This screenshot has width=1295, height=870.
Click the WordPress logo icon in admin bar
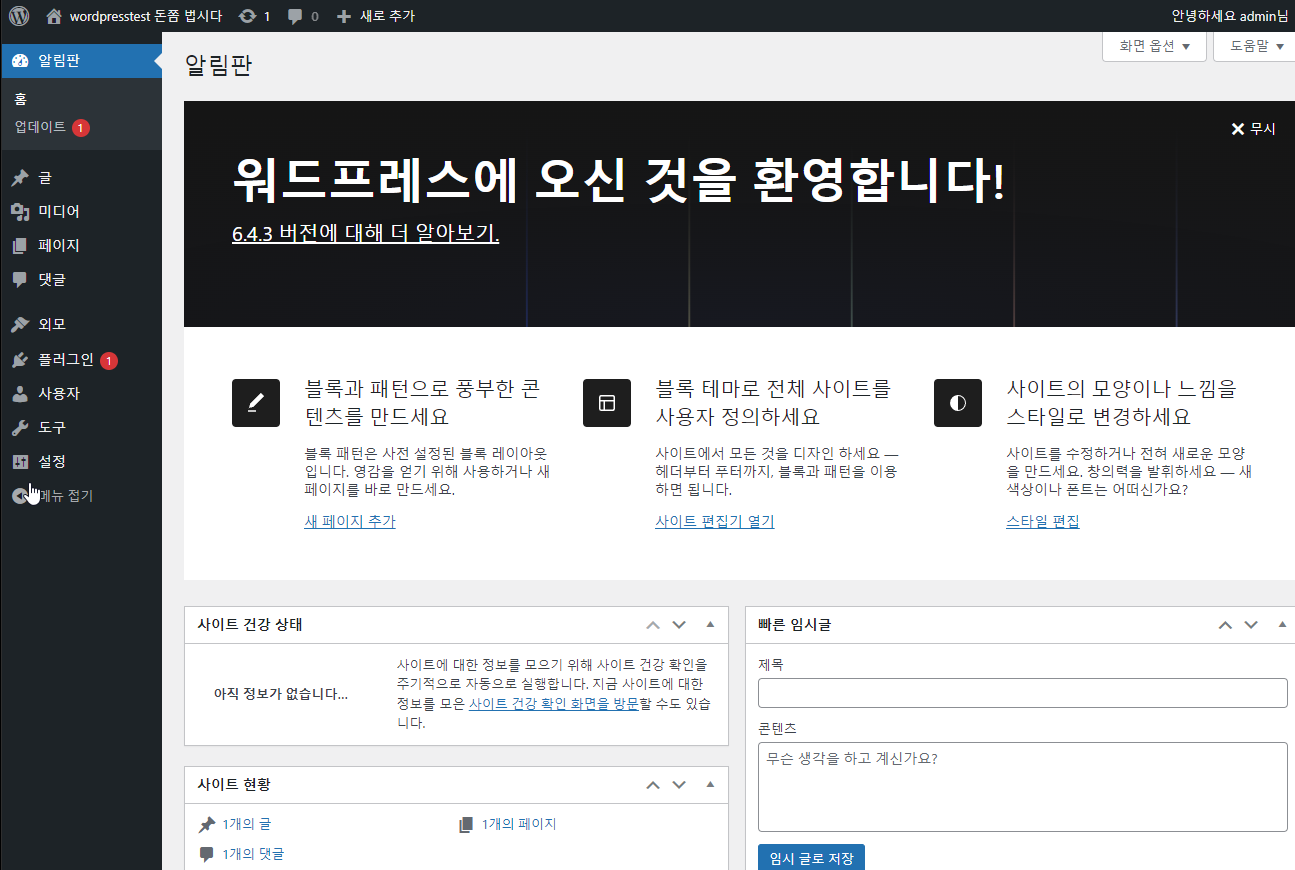(x=19, y=16)
